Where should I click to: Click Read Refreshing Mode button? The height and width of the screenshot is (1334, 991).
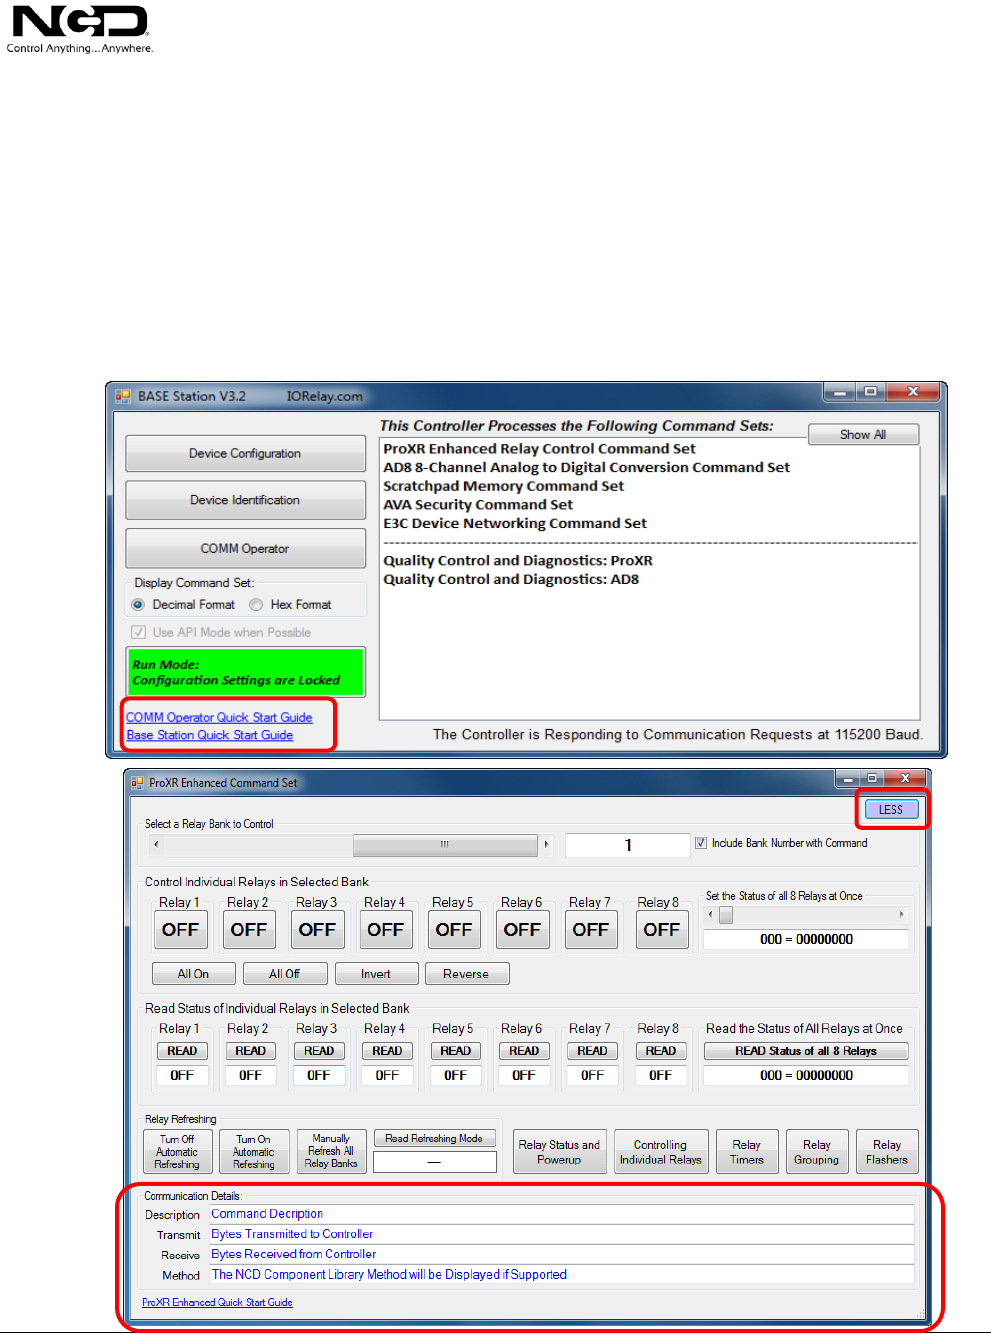point(434,1139)
